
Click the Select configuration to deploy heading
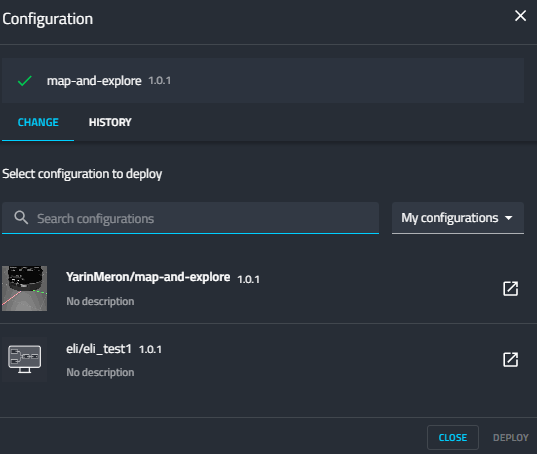tap(82, 174)
